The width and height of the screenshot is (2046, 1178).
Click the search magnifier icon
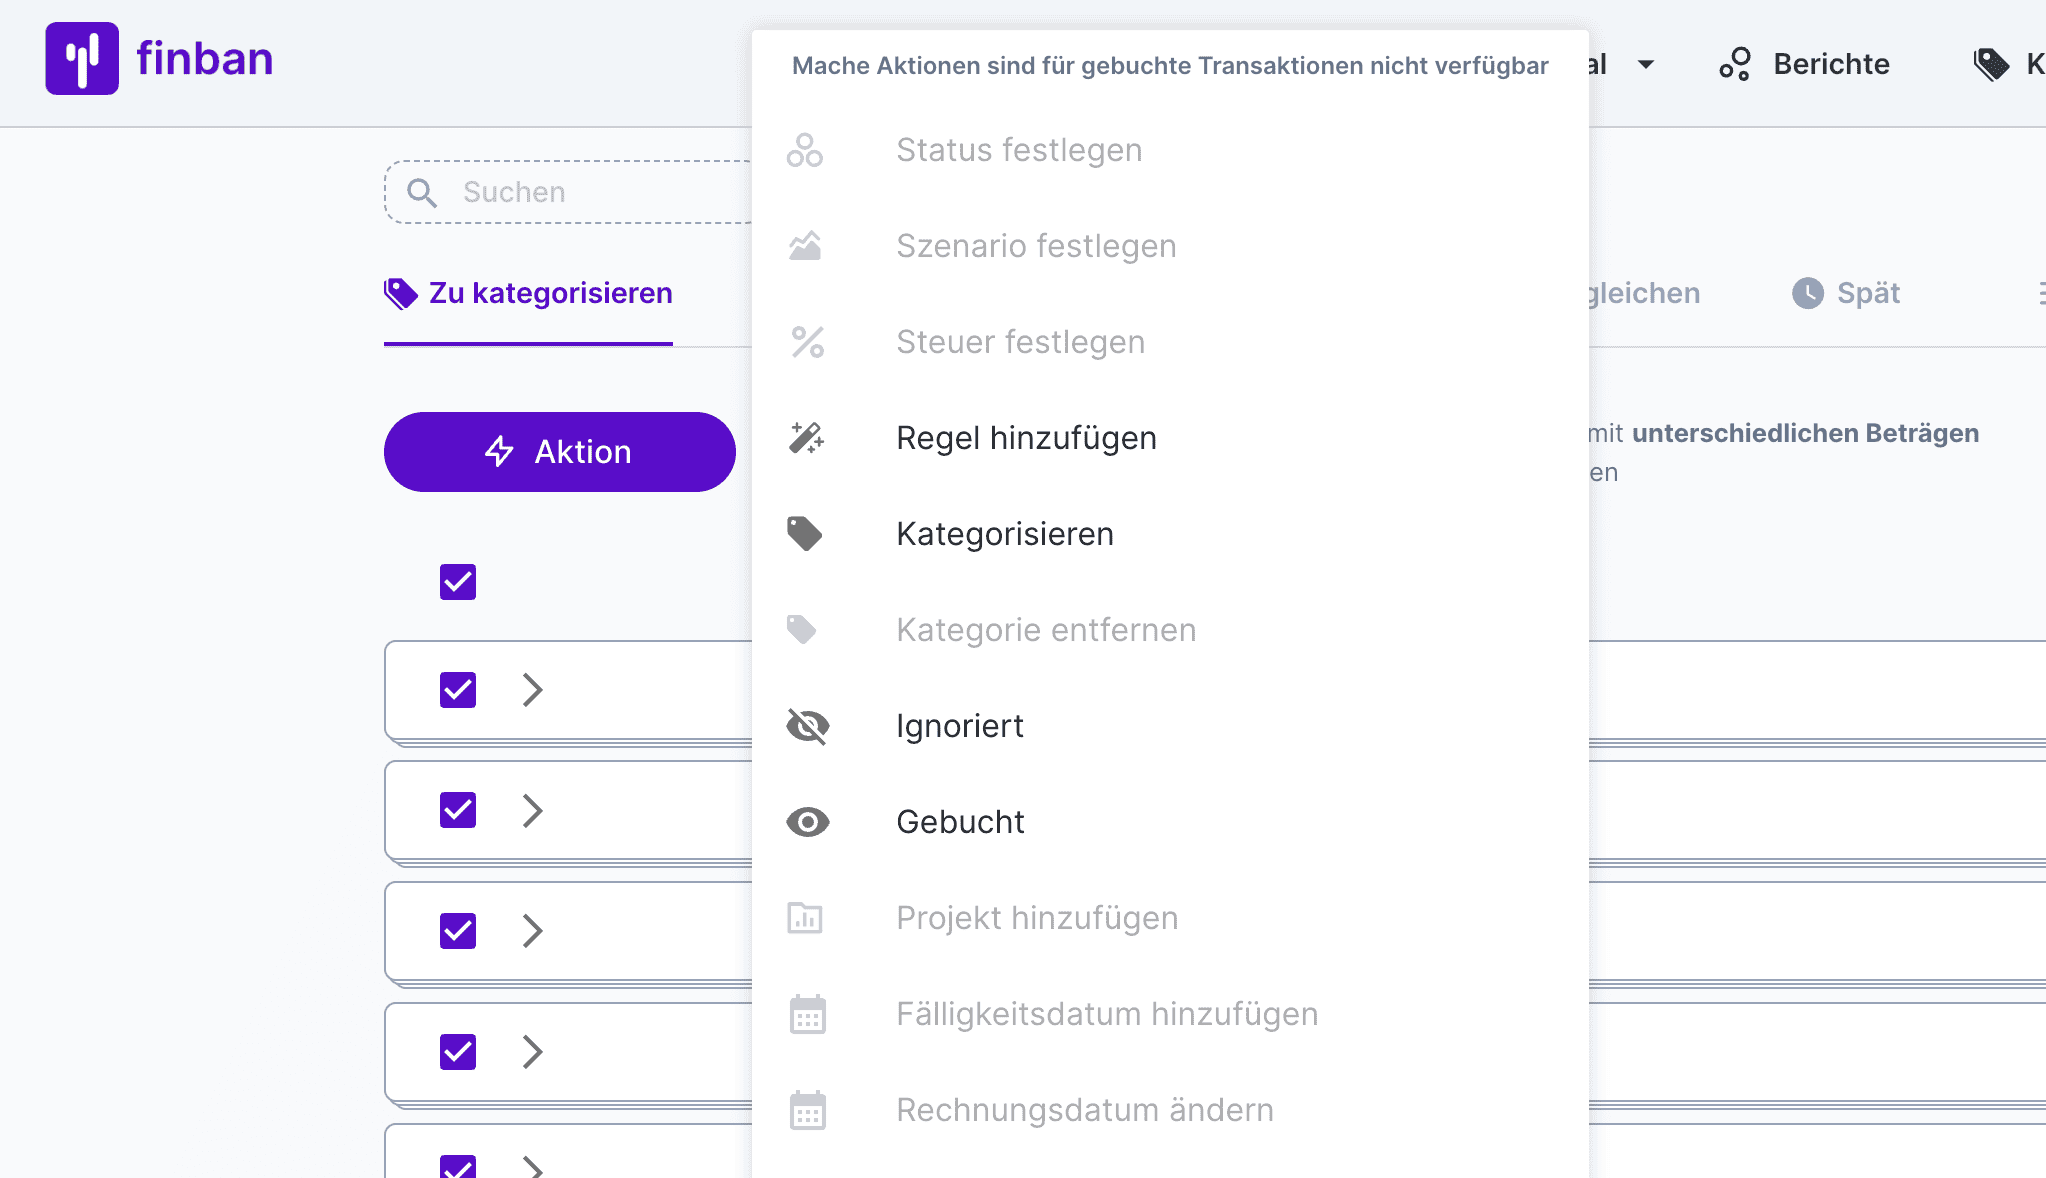(422, 192)
